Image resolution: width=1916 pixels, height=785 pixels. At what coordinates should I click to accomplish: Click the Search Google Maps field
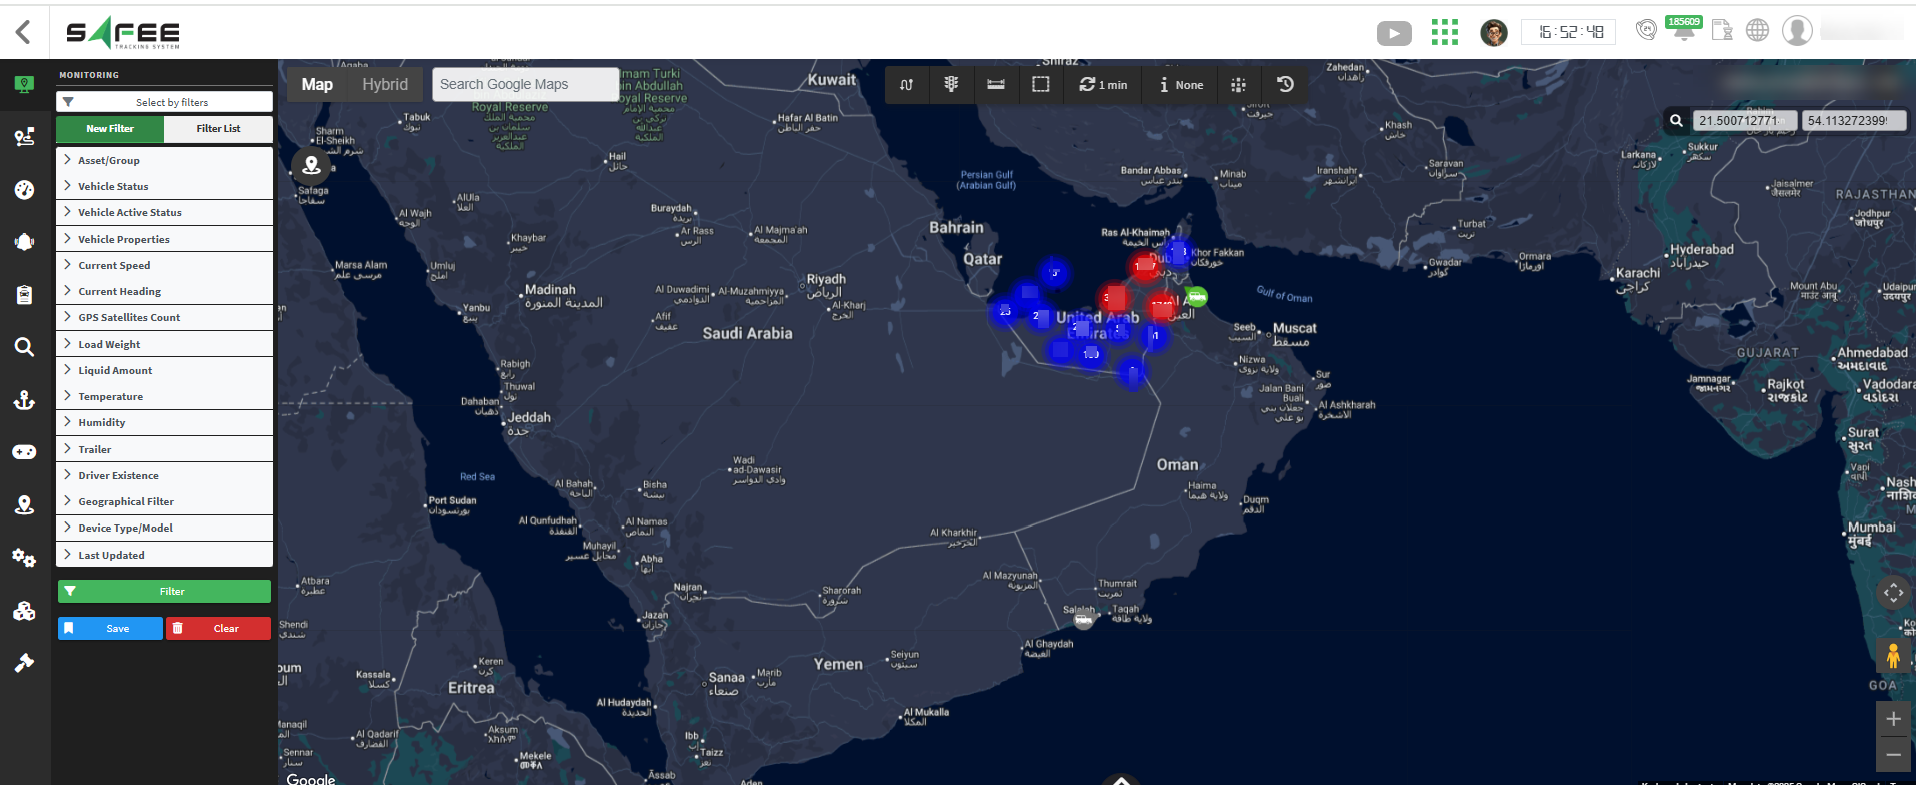pos(525,85)
